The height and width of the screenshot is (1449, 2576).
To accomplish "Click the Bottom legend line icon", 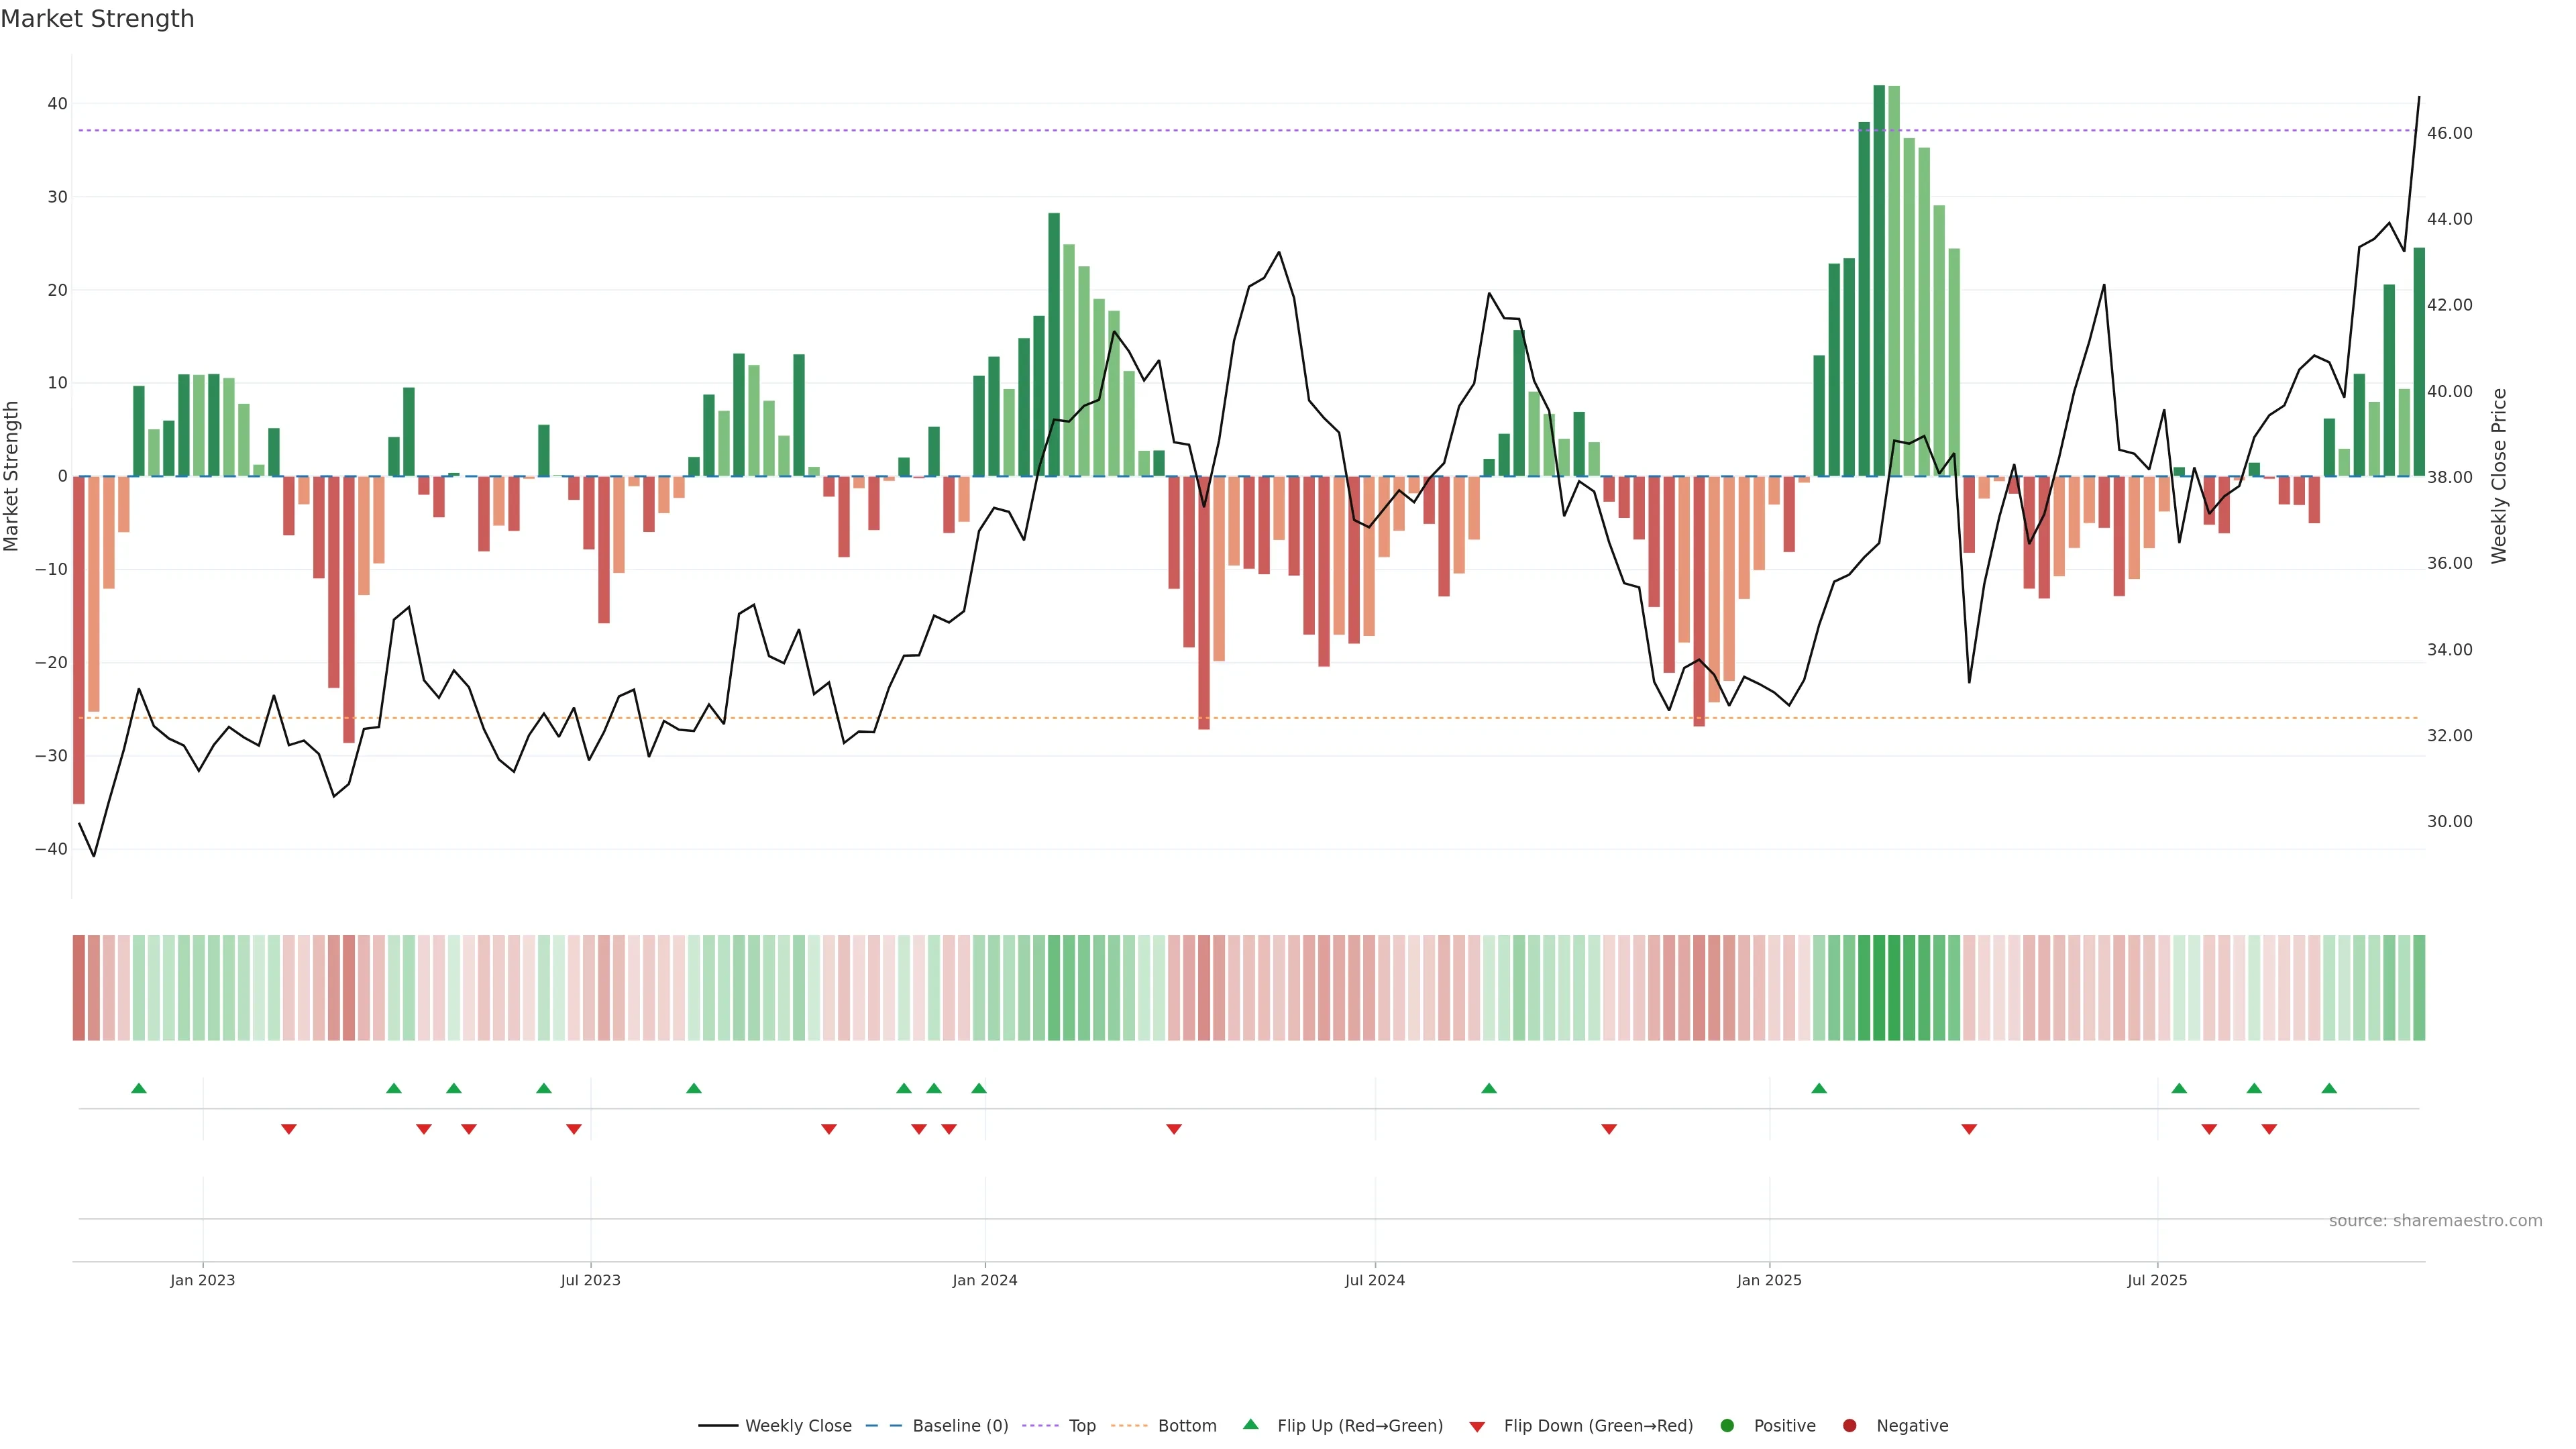I will coord(1129,1425).
